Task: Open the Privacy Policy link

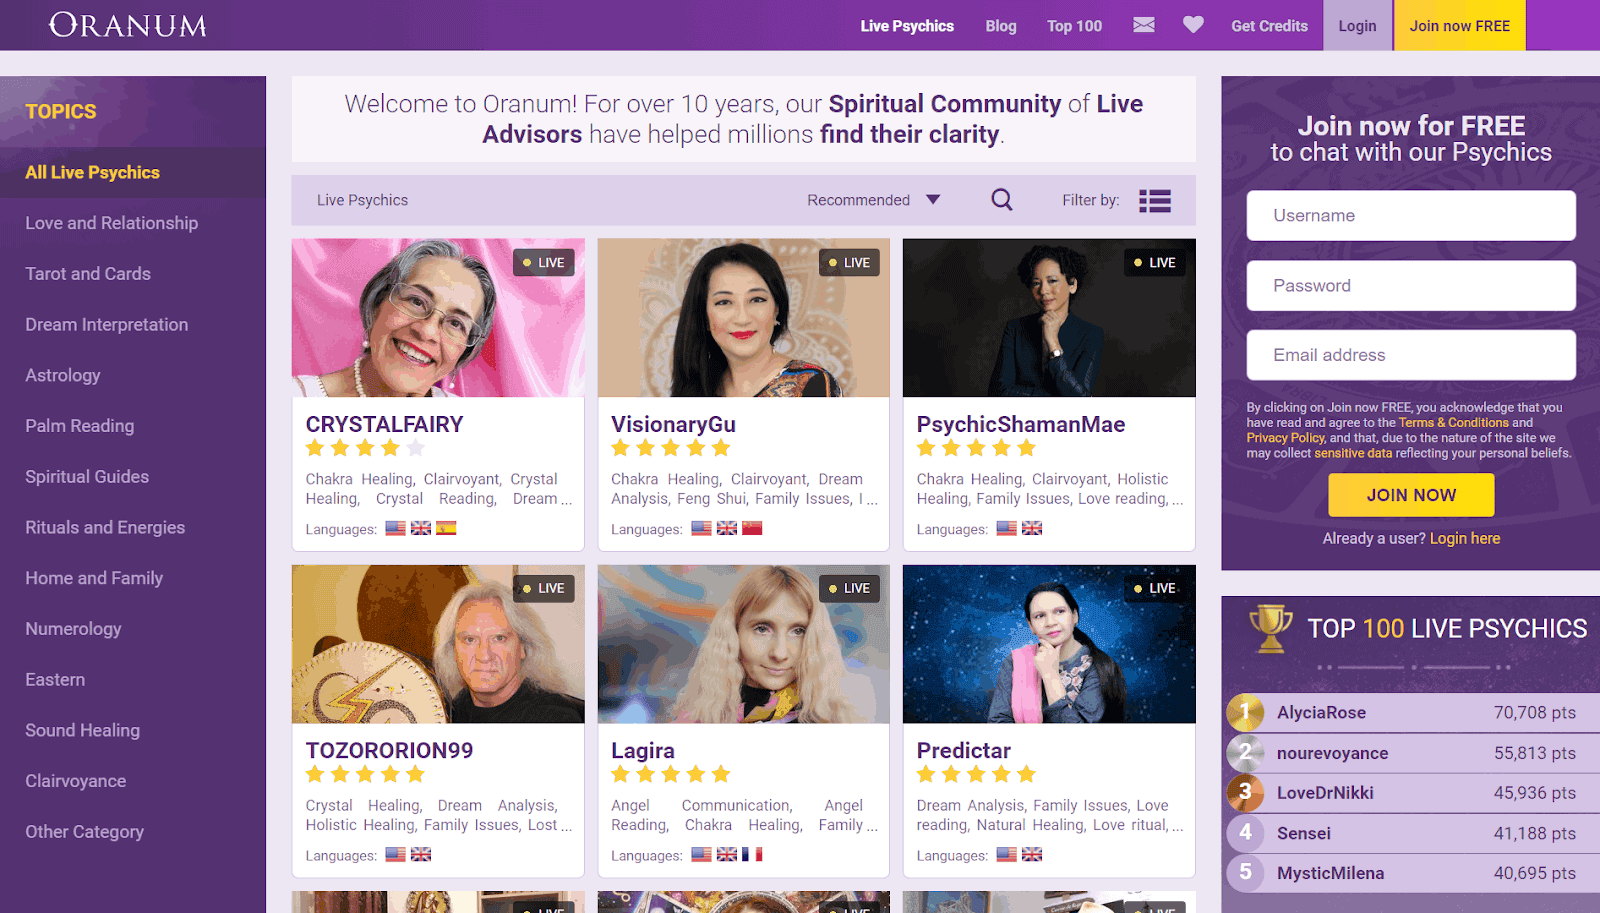Action: 1285,438
